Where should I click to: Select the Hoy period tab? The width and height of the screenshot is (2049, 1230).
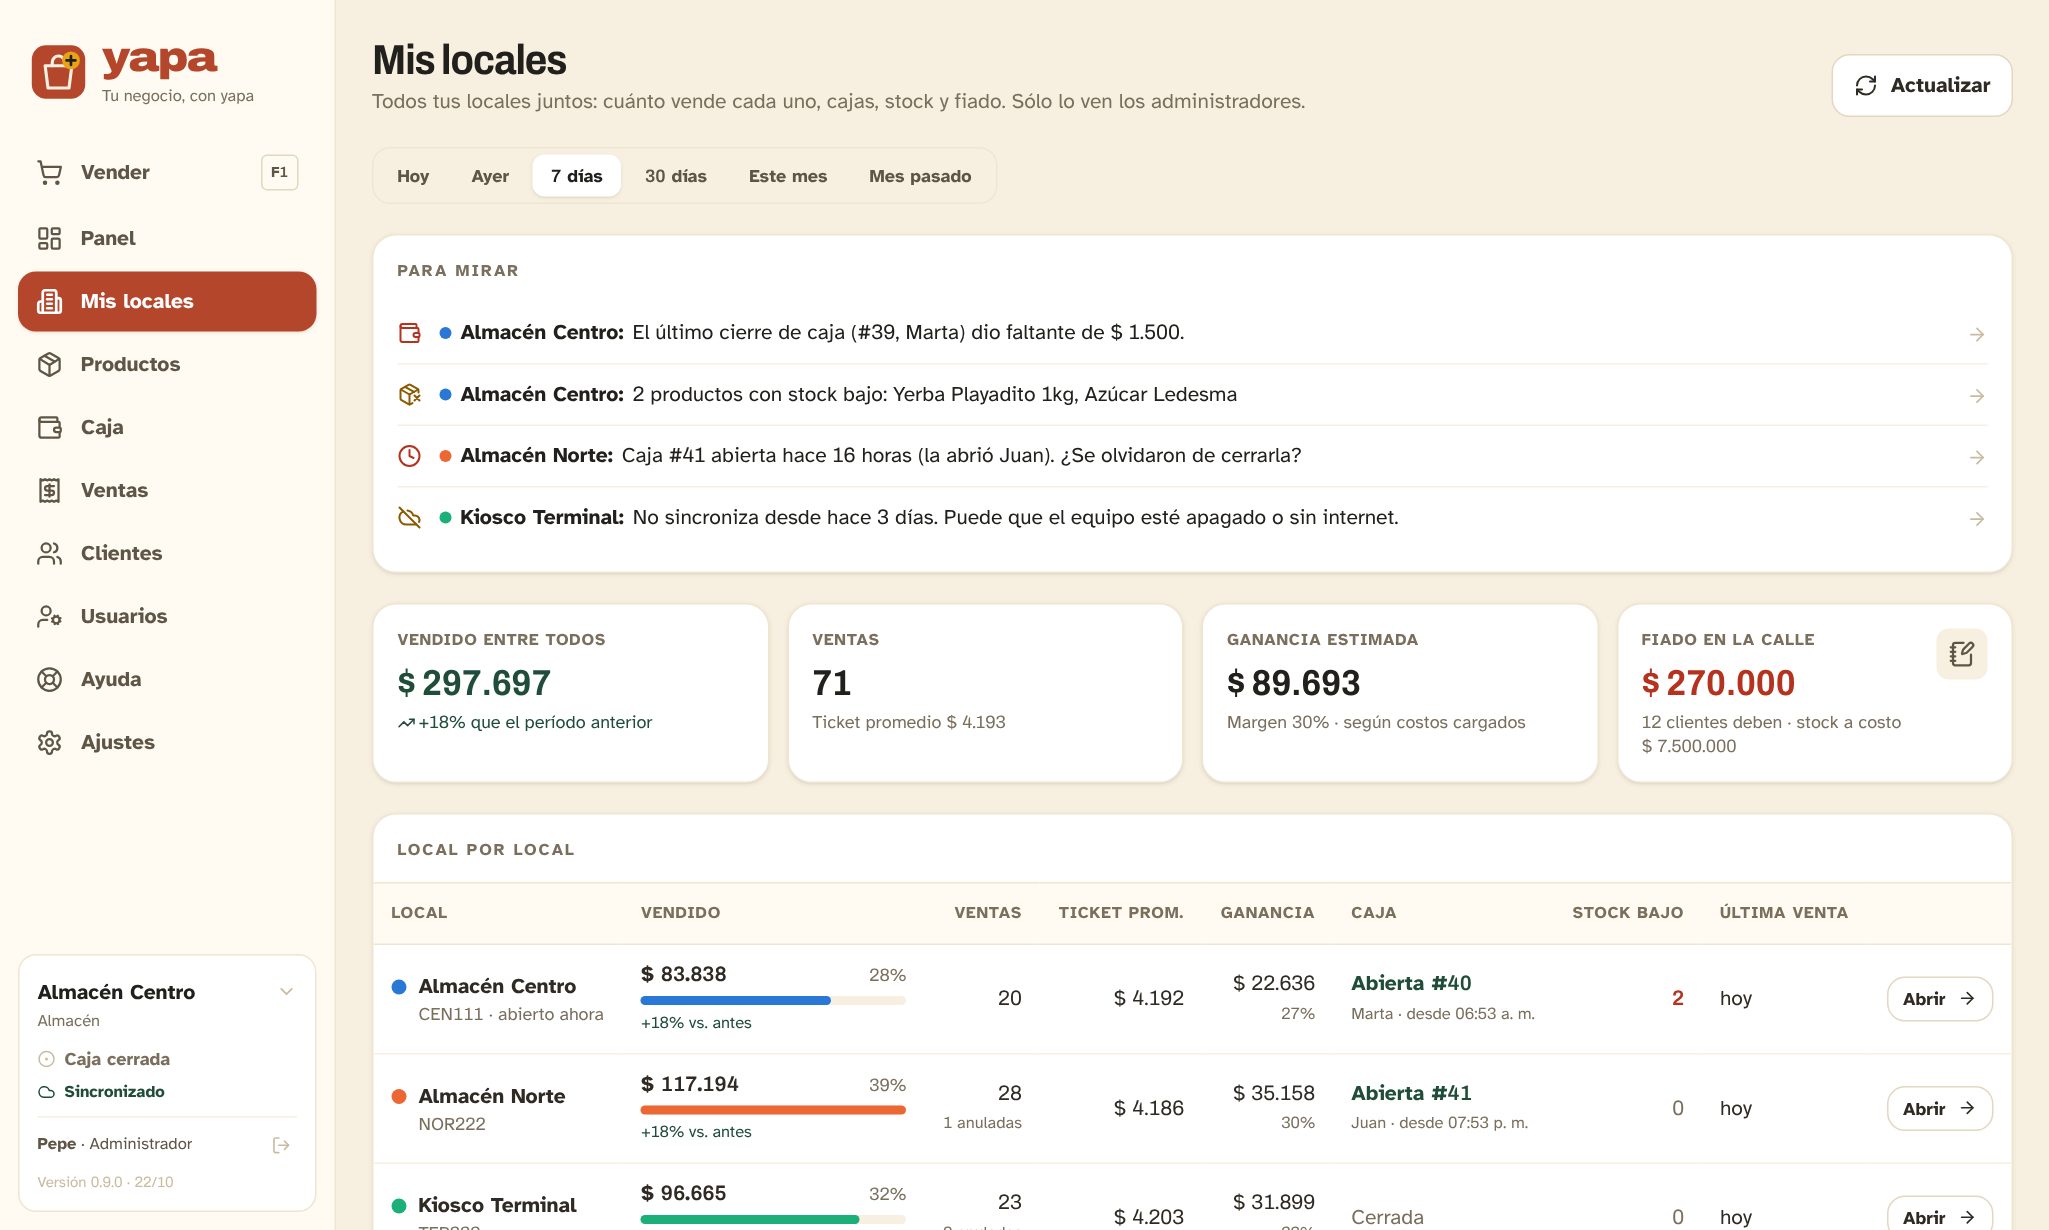click(x=413, y=176)
